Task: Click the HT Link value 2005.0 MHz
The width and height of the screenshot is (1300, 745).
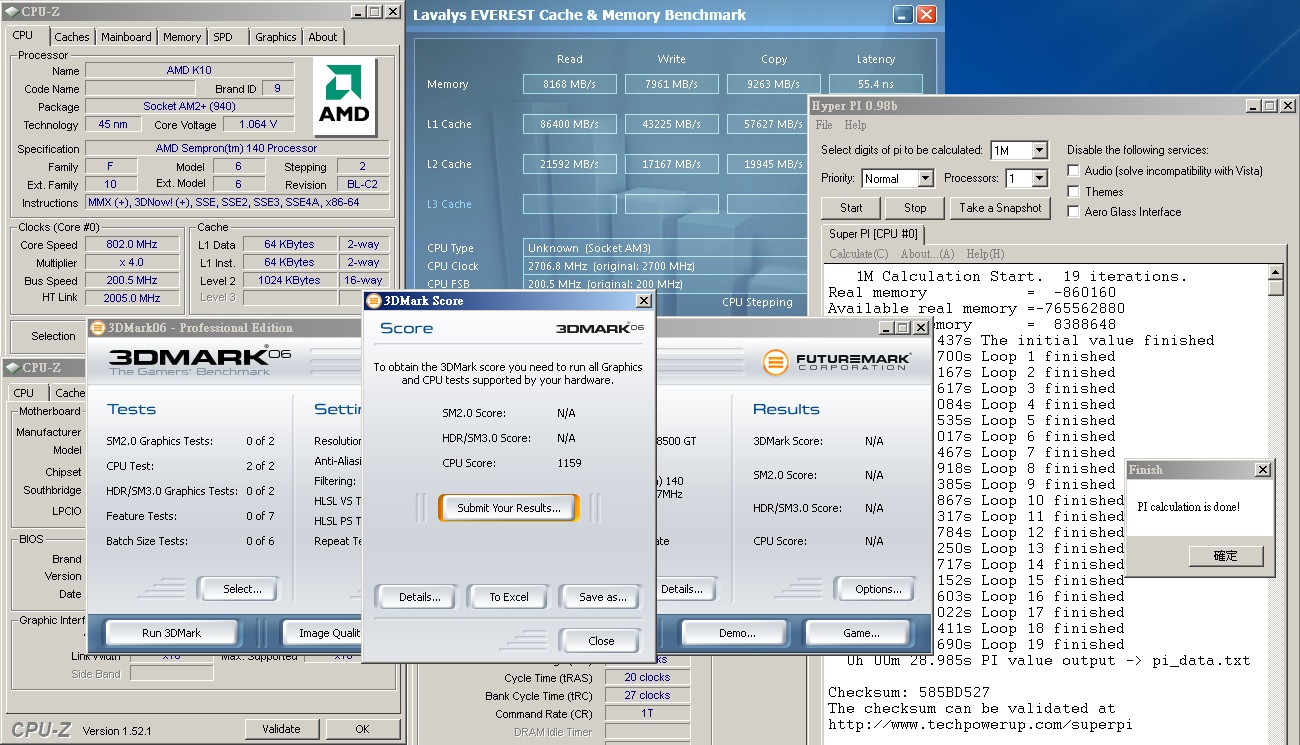Action: pyautogui.click(x=131, y=298)
